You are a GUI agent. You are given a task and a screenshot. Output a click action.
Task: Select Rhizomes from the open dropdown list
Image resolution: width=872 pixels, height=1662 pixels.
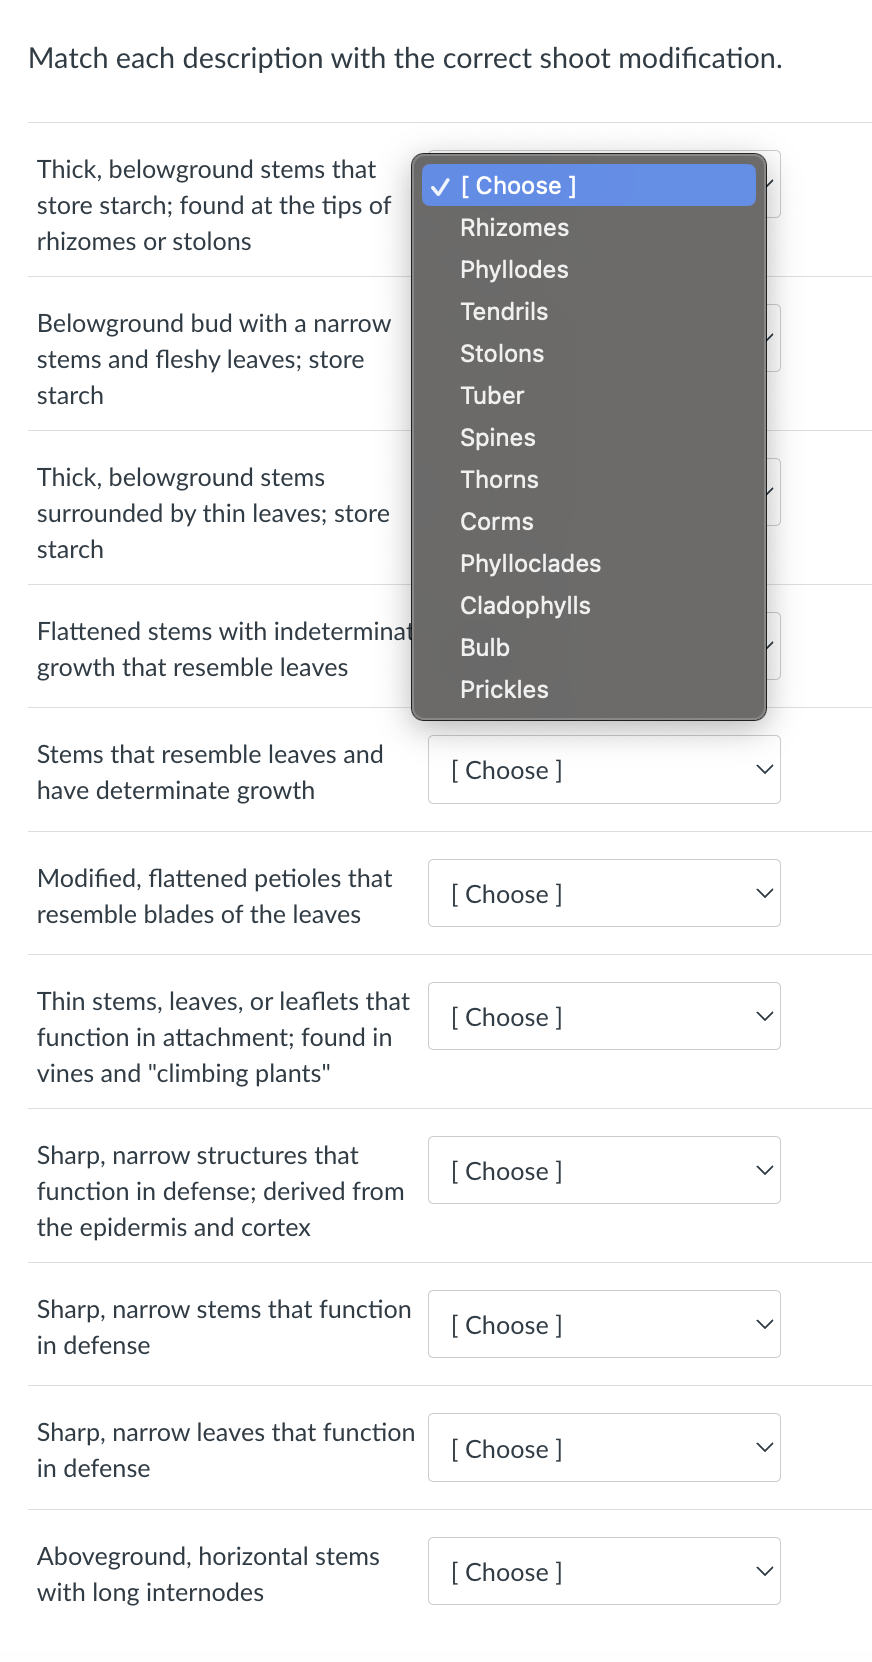point(588,228)
